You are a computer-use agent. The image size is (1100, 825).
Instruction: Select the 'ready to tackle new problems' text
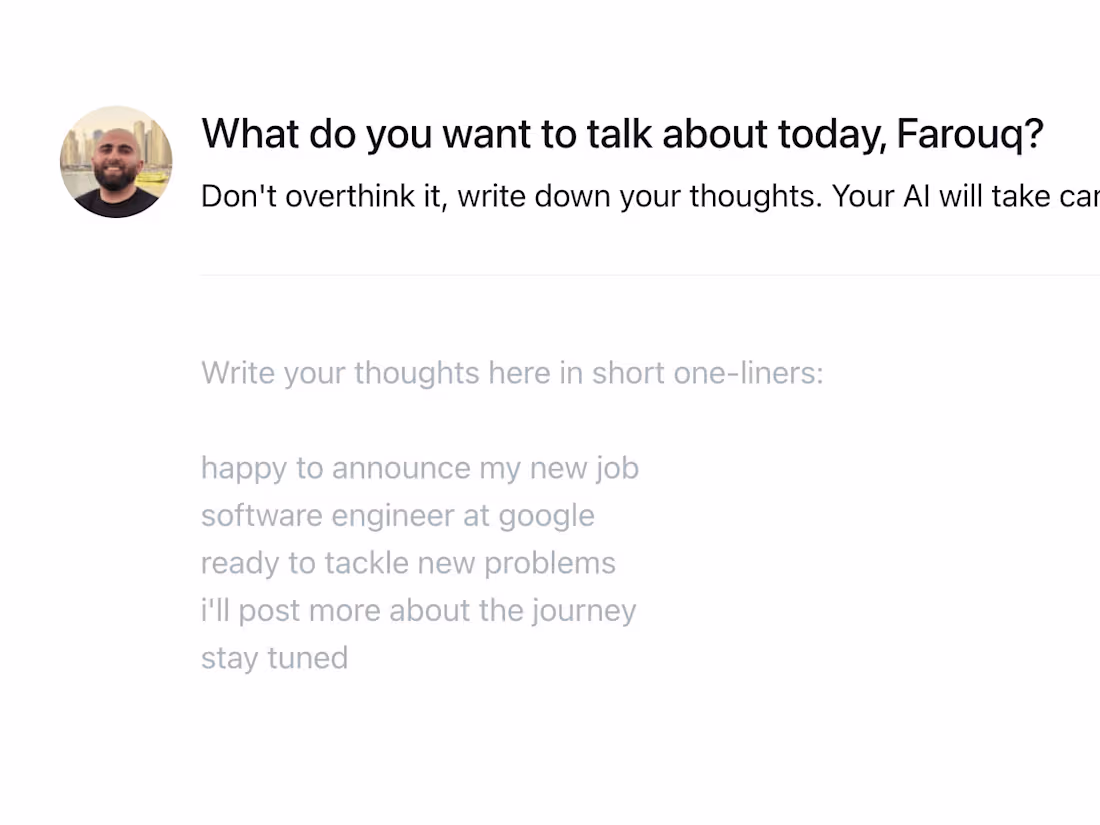pyautogui.click(x=408, y=562)
